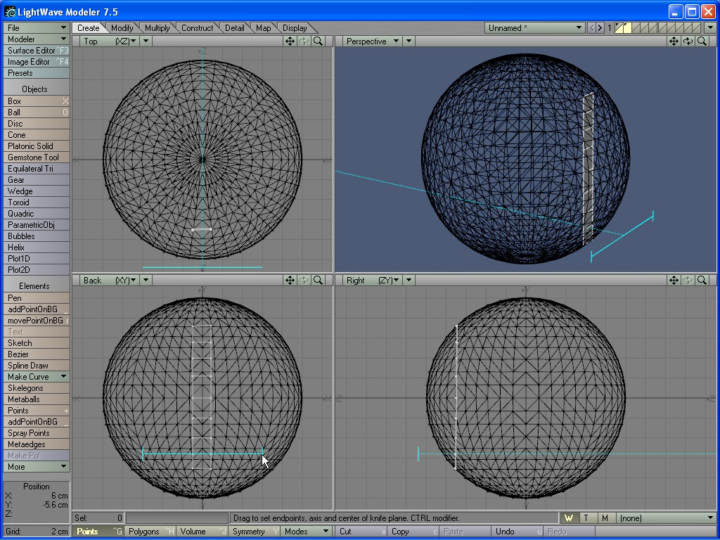The height and width of the screenshot is (540, 720).
Task: Open the File dropdown menu
Action: tap(36, 28)
